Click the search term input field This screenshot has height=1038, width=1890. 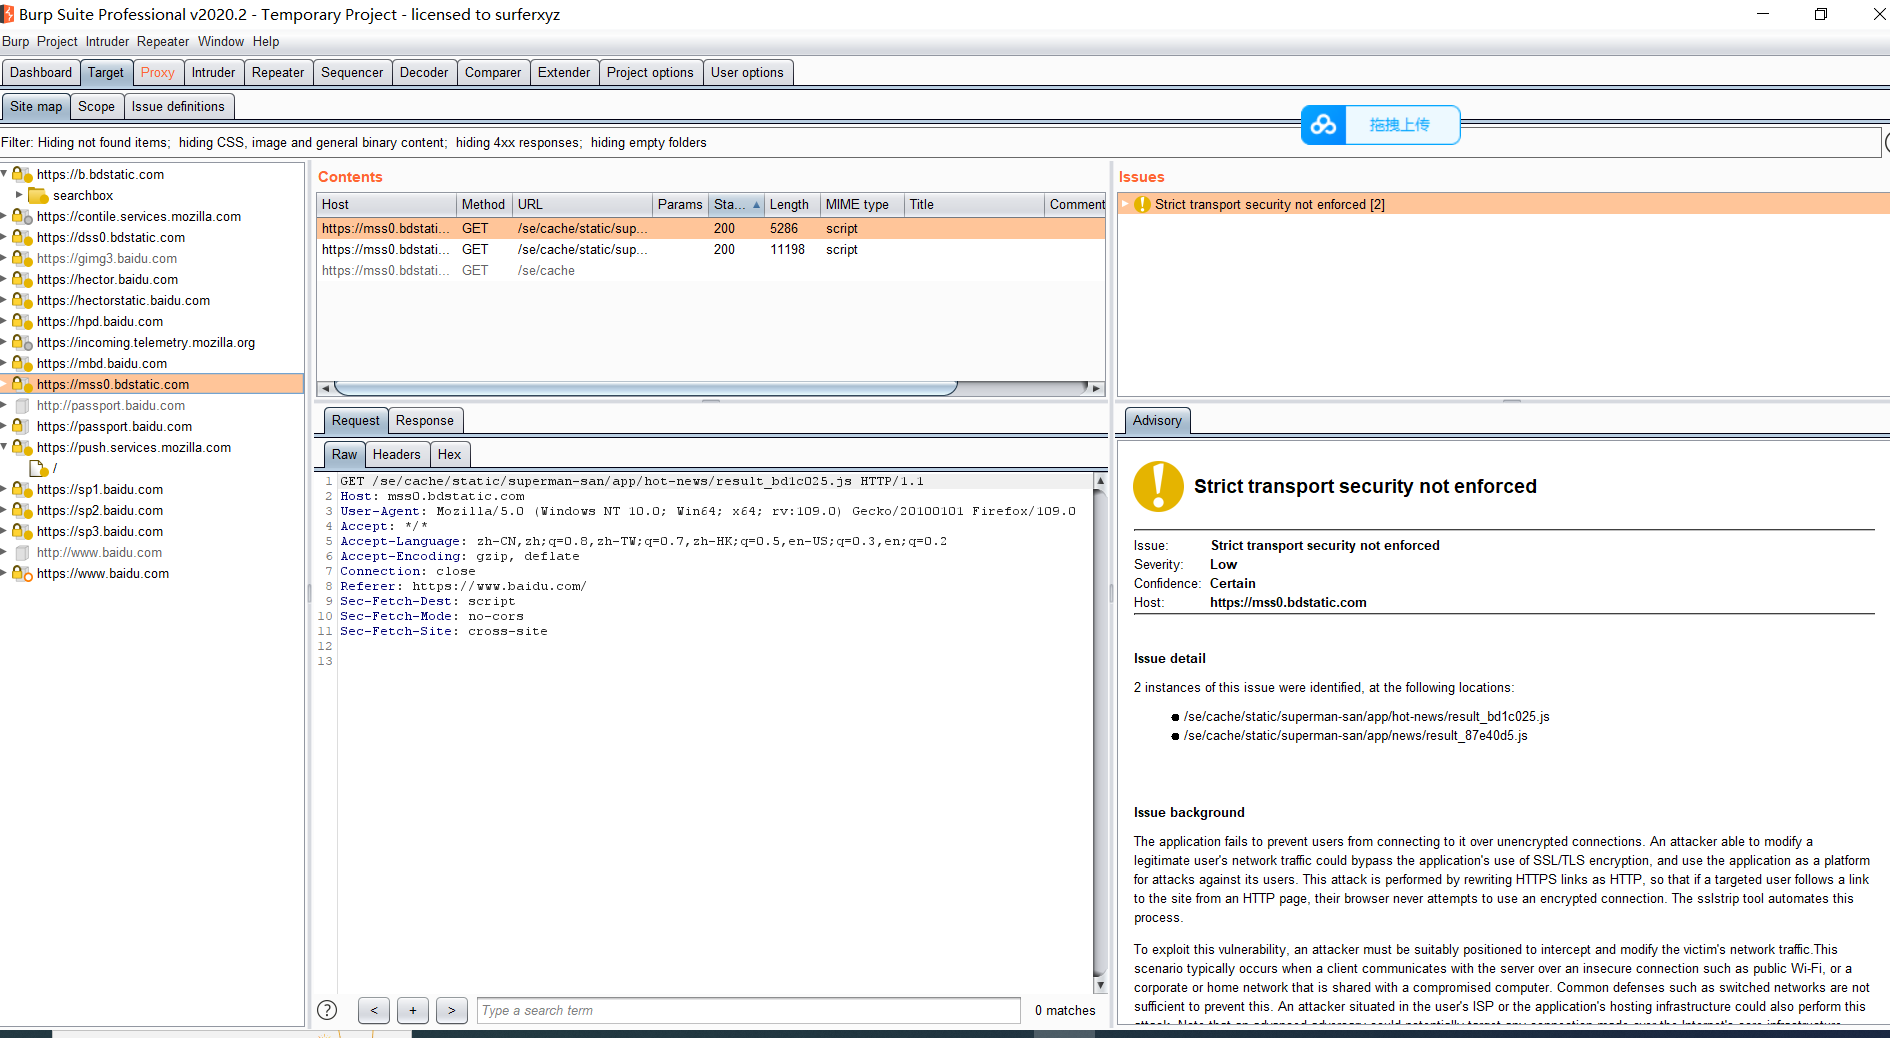coord(749,1010)
